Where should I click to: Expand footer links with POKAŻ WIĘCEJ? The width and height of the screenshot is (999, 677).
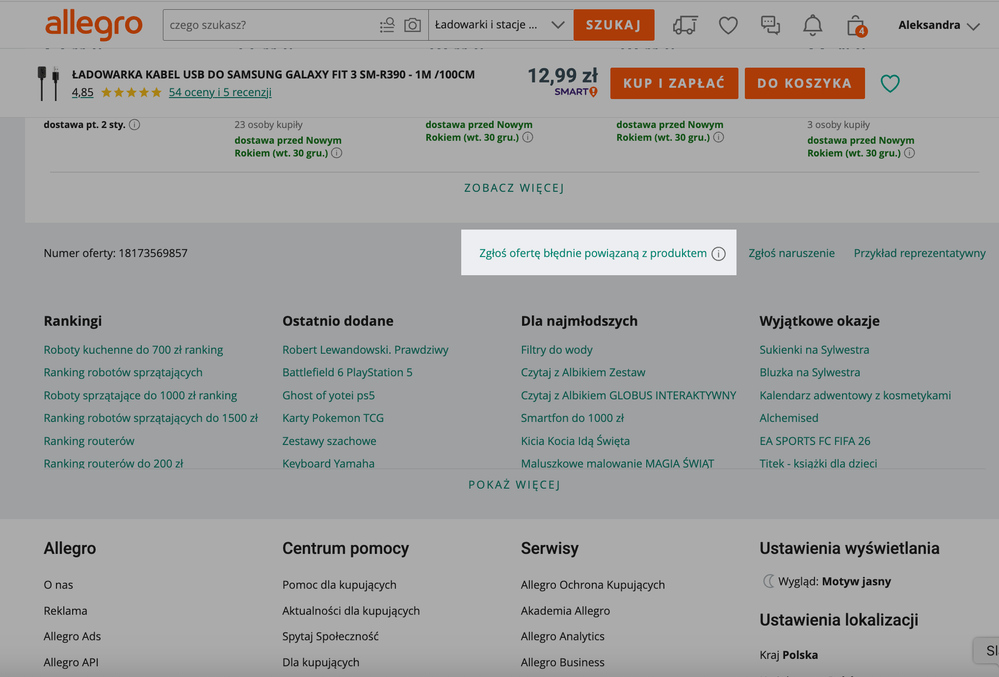pyautogui.click(x=514, y=485)
